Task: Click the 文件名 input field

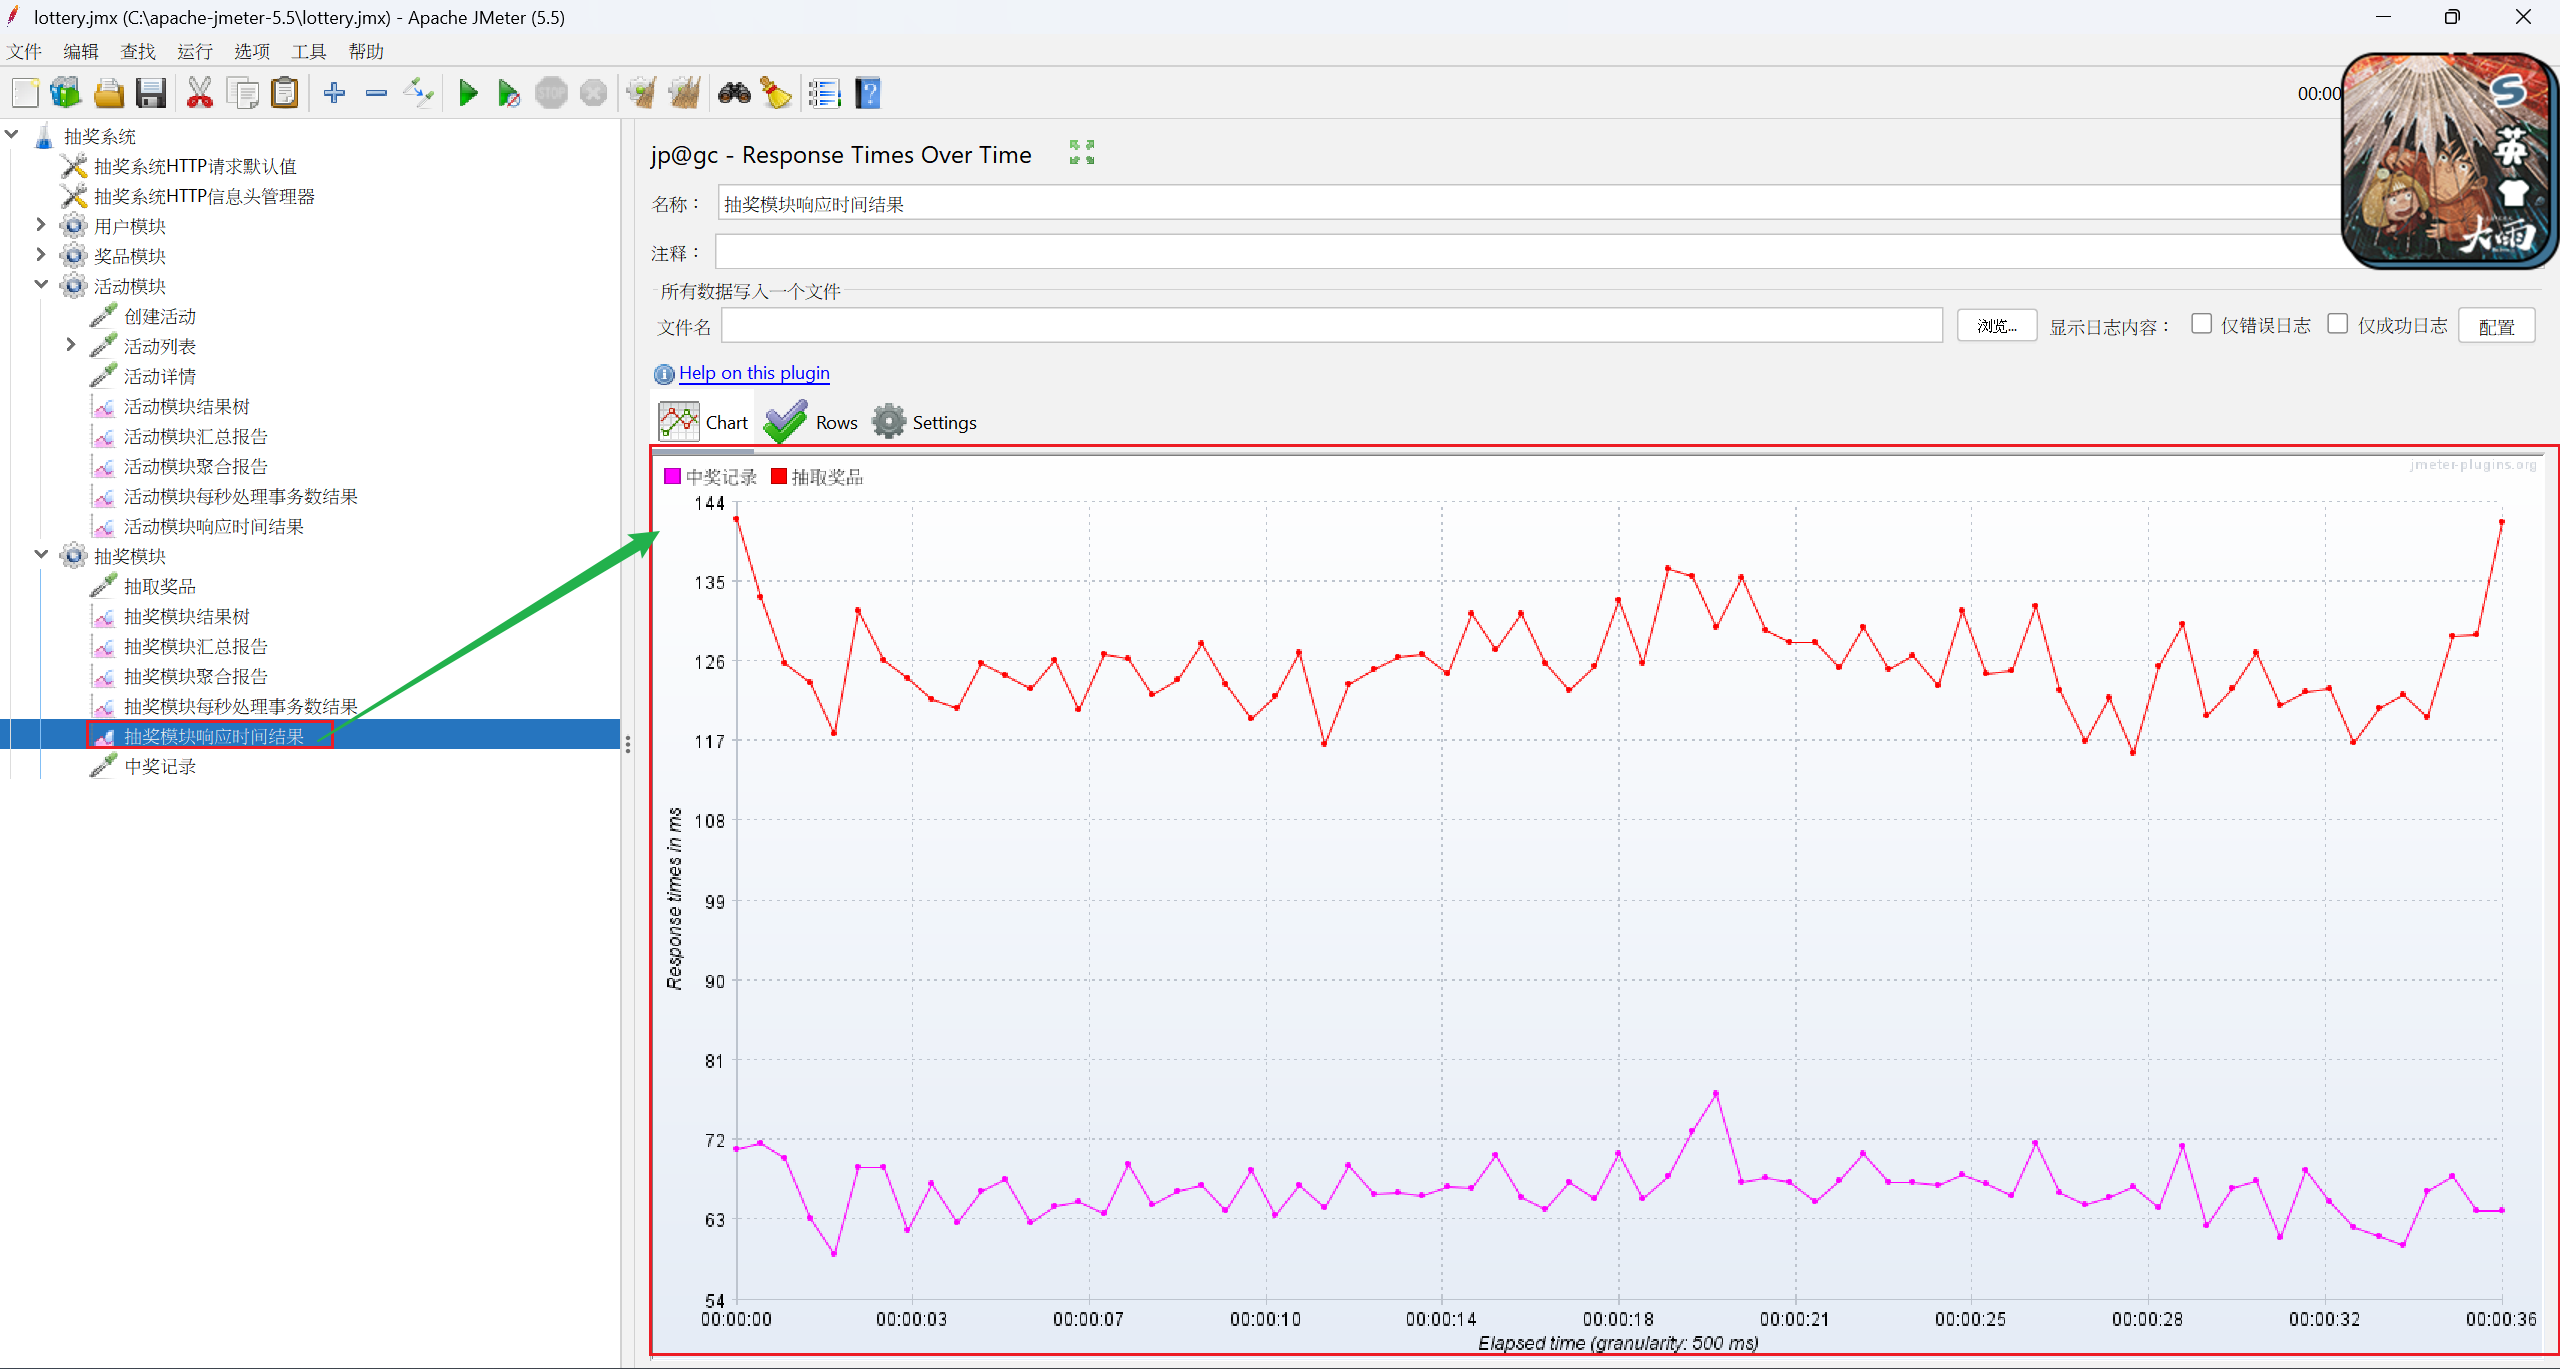Action: pyautogui.click(x=1330, y=326)
